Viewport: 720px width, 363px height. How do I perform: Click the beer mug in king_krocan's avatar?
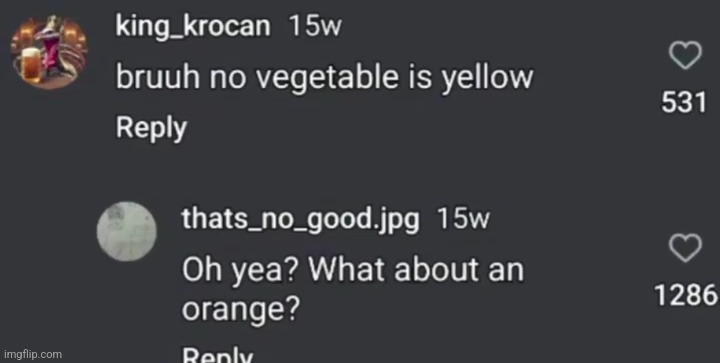(x=31, y=67)
